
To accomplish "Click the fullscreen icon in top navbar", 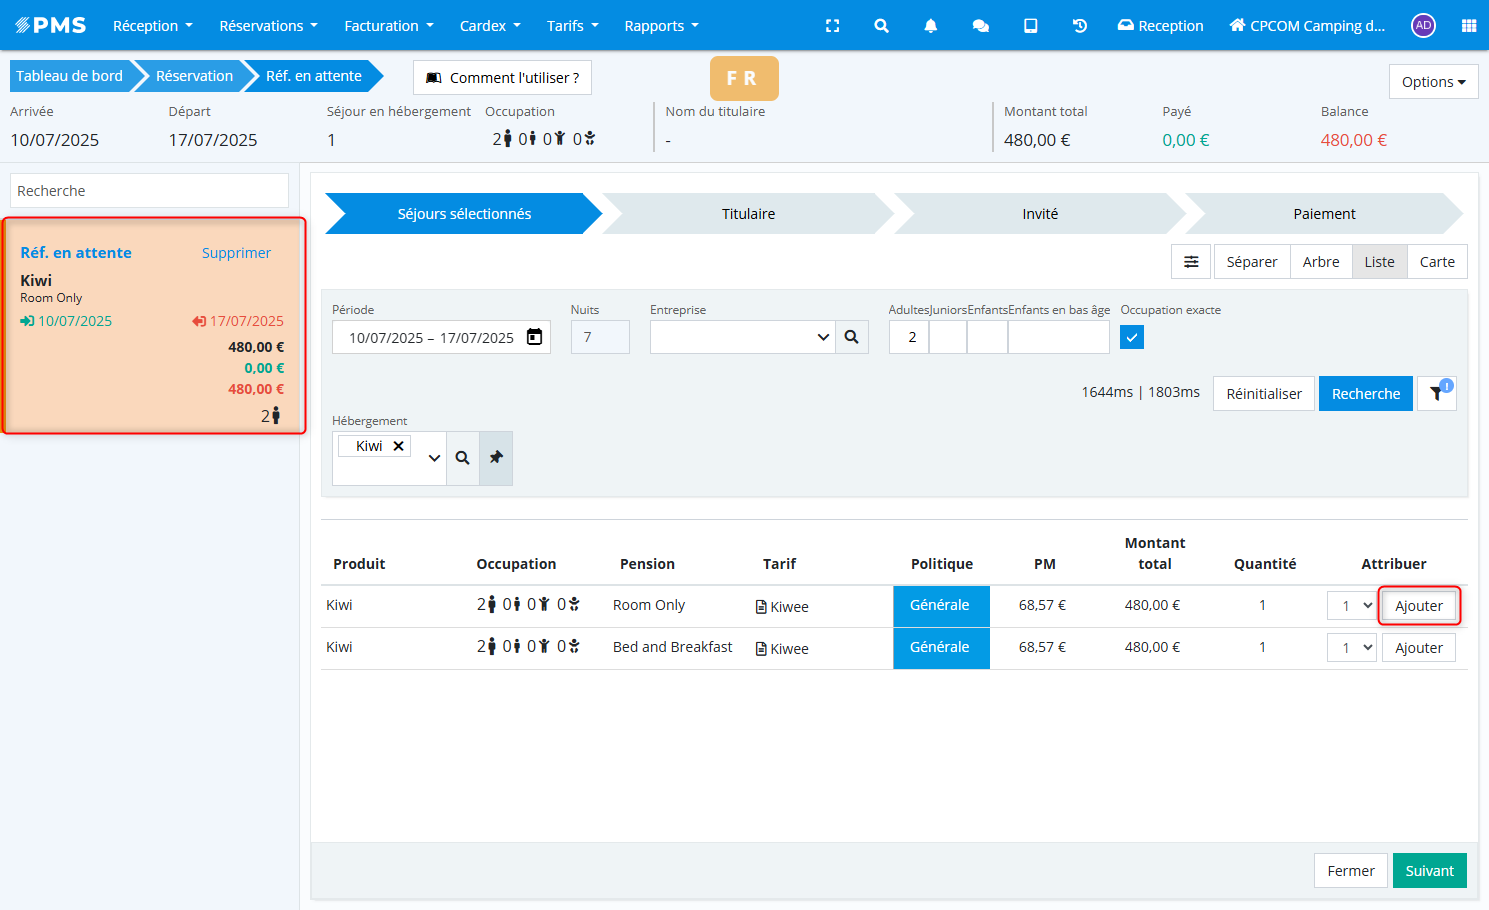I will tap(832, 26).
